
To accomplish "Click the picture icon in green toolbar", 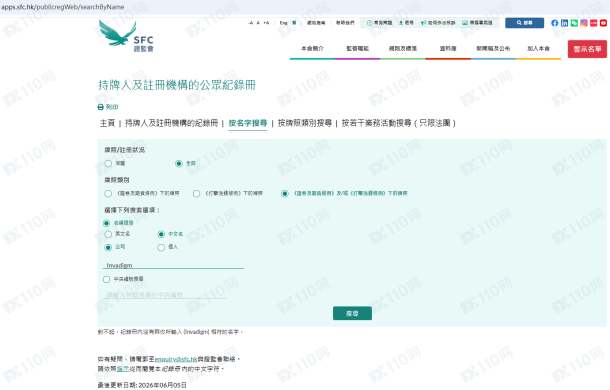I will (x=465, y=23).
